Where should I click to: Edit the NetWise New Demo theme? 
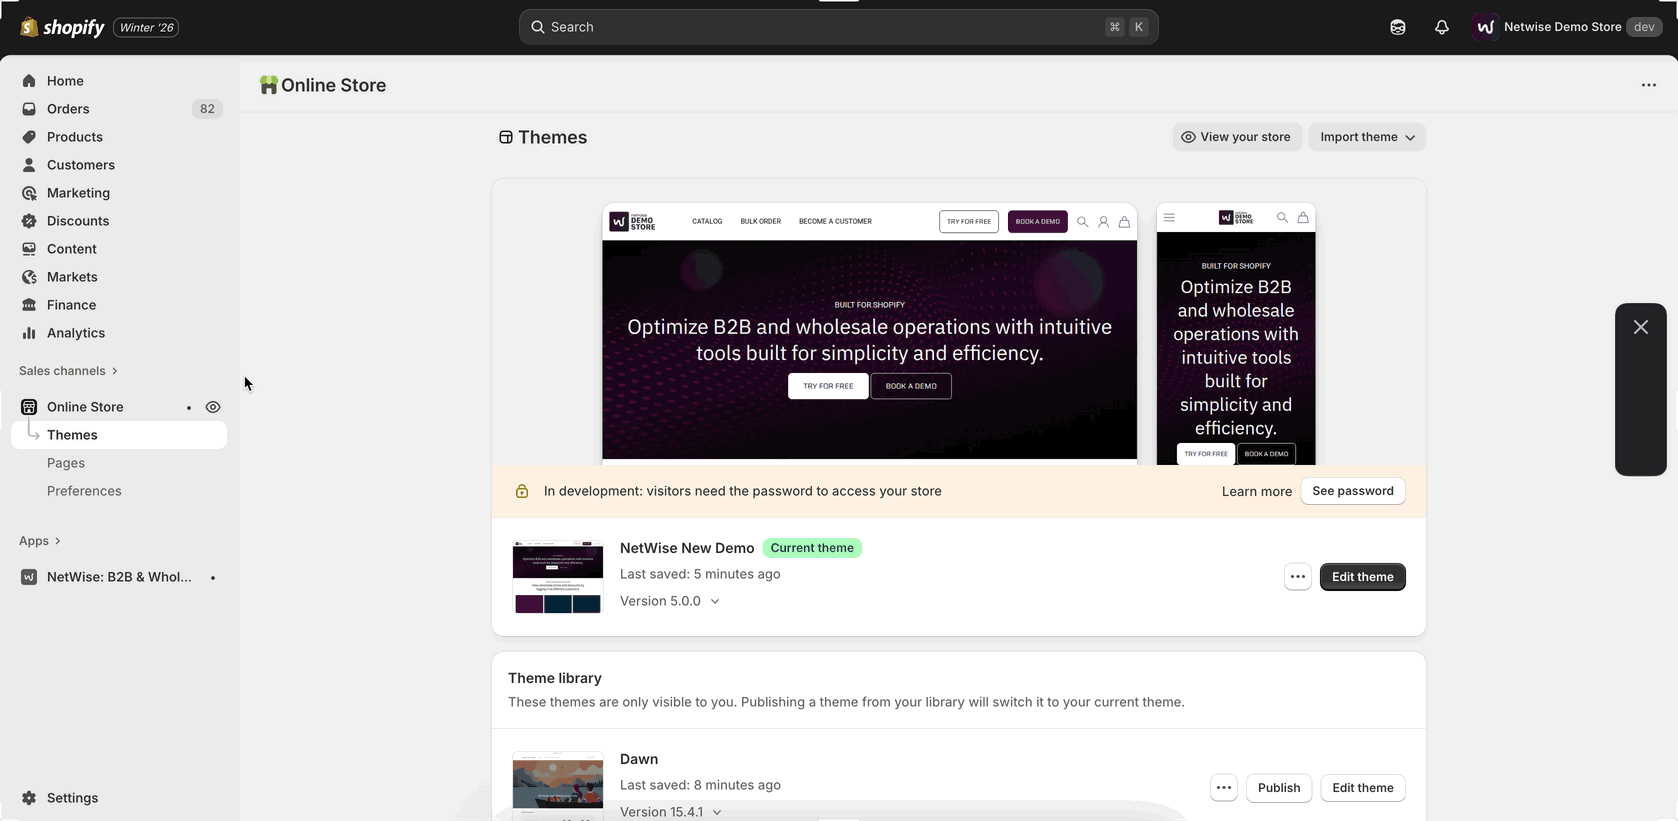click(1362, 577)
